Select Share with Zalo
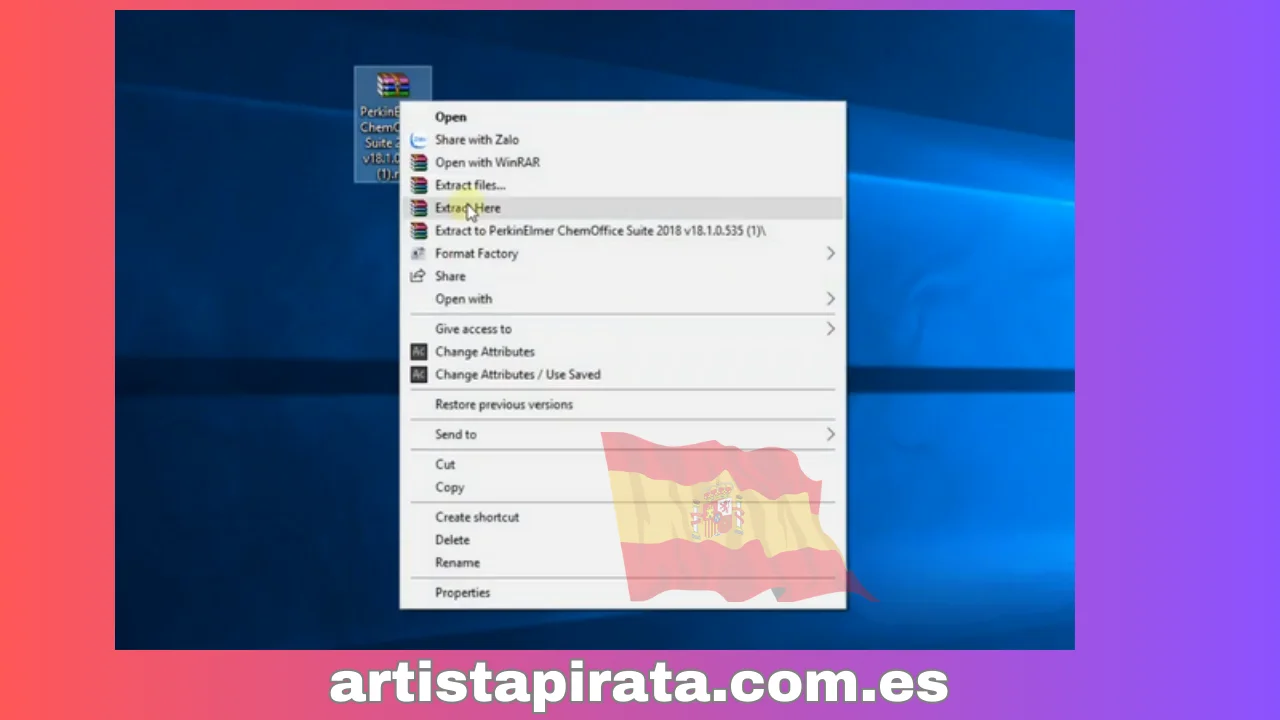Image resolution: width=1280 pixels, height=720 pixels. click(622, 140)
